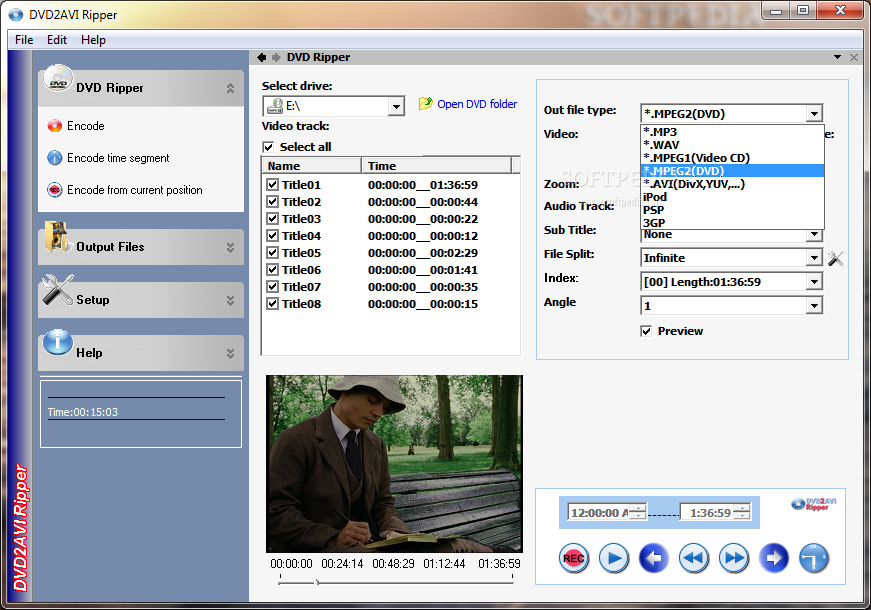Click the Encode red ball icon
Viewport: 871px width, 610px height.
pyautogui.click(x=54, y=126)
